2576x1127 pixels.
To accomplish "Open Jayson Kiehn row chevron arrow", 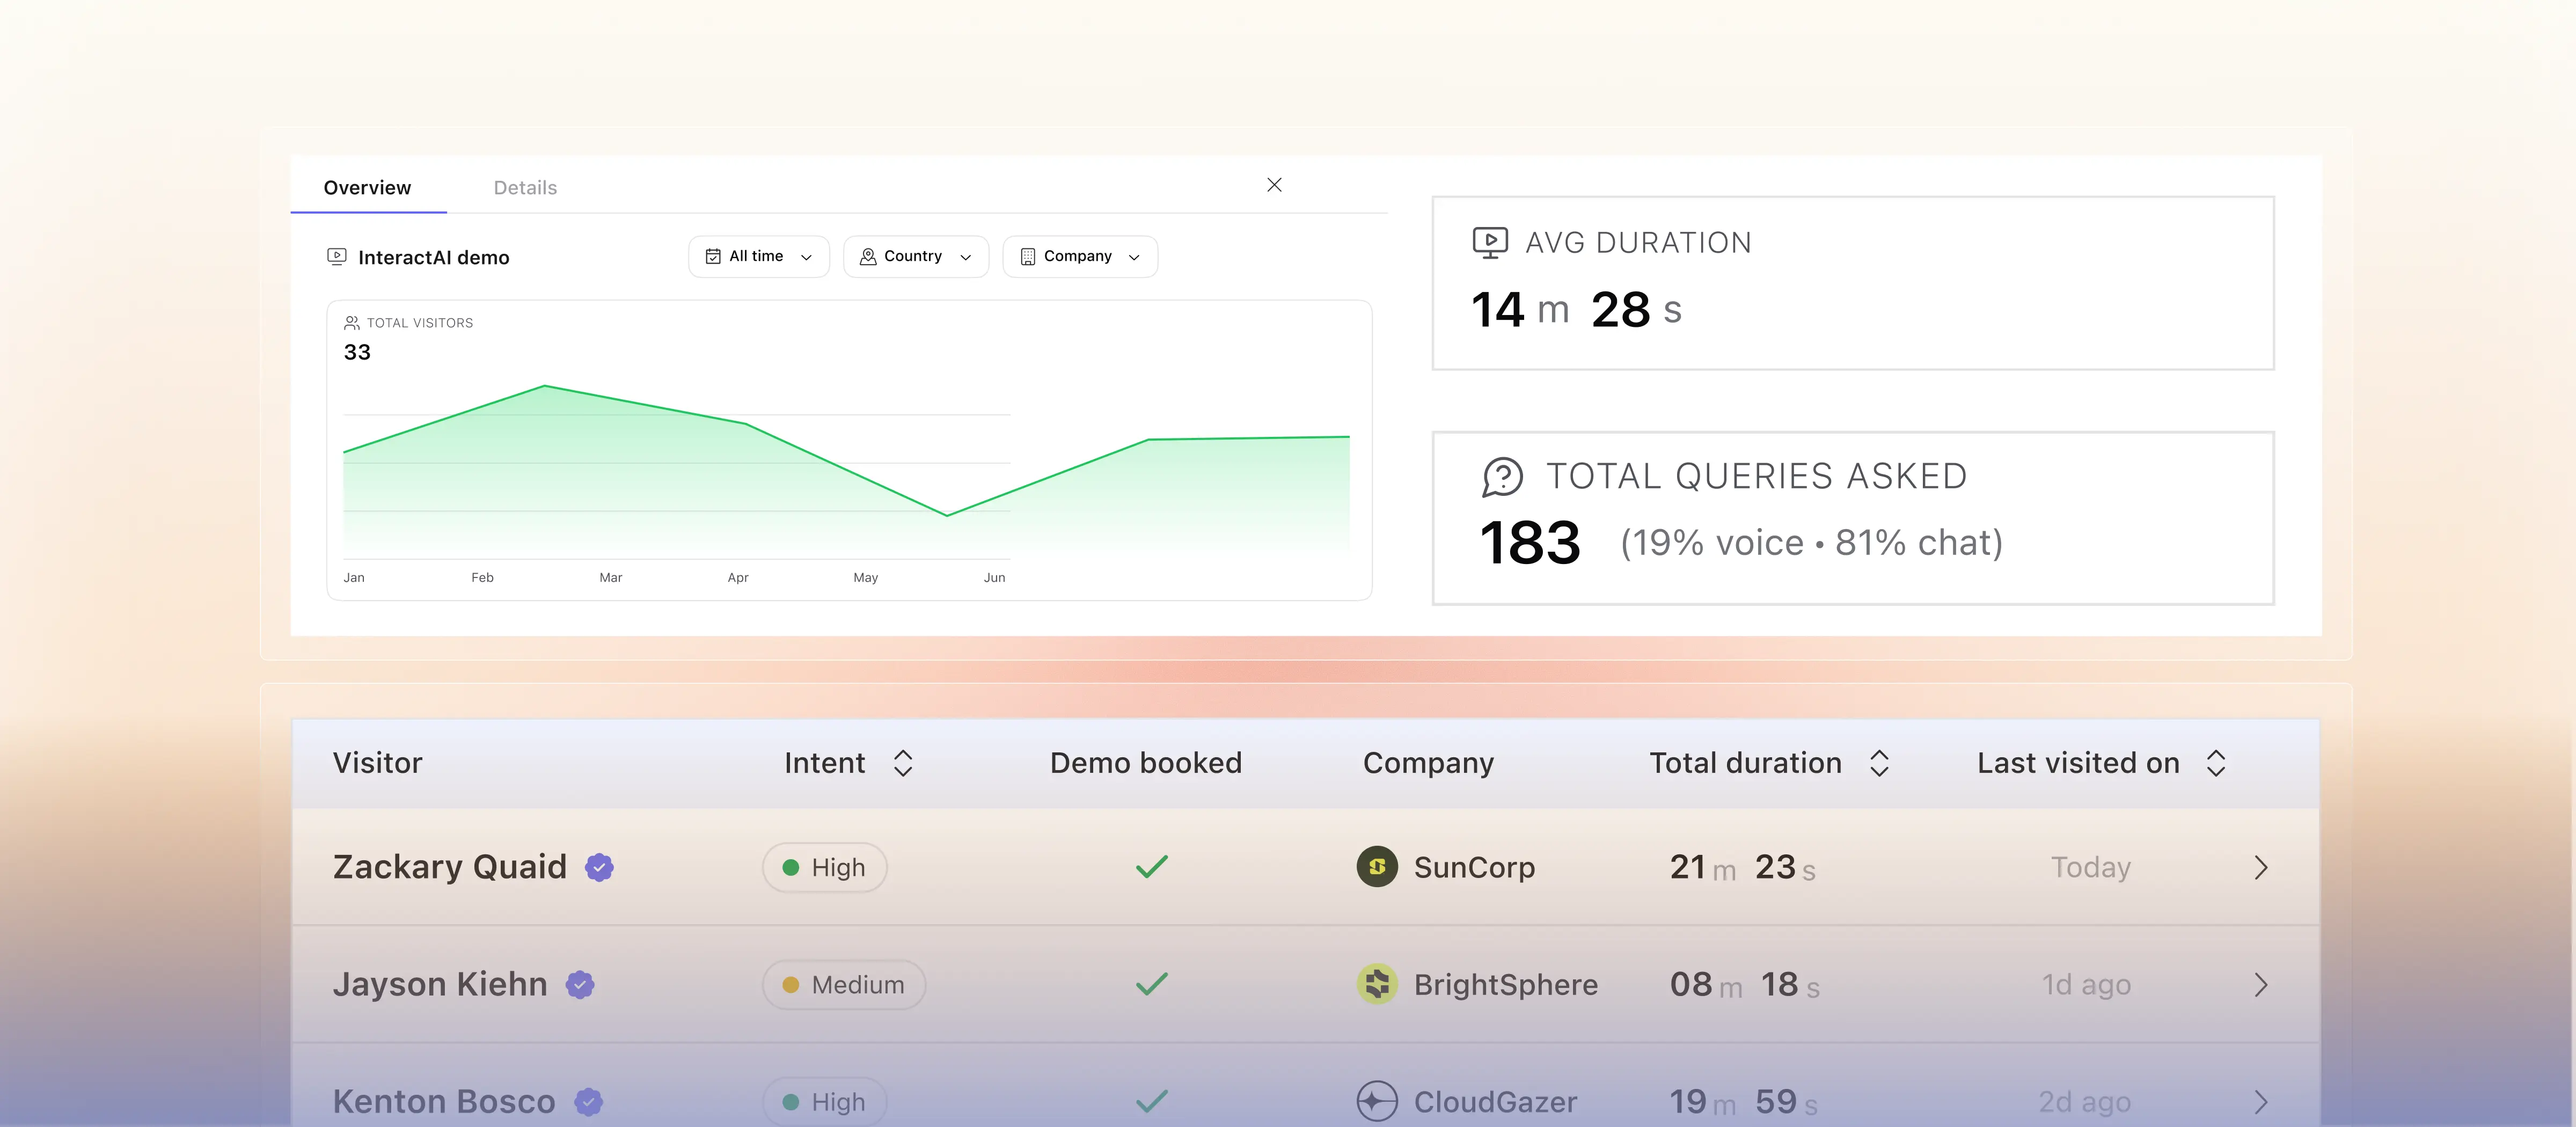I will pos(2261,984).
